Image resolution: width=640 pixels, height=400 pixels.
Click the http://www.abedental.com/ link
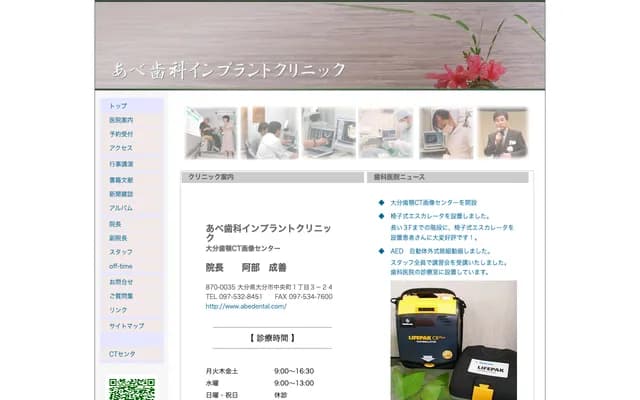[246, 306]
